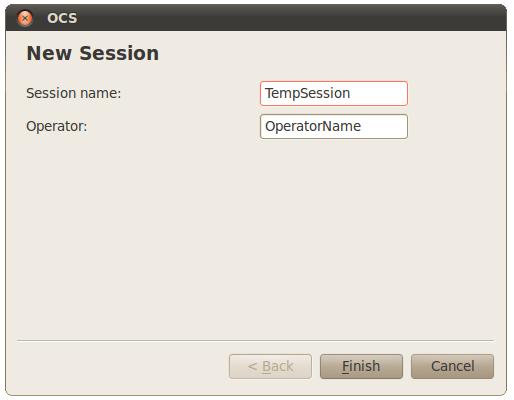Click the disabled Back button

click(x=270, y=366)
